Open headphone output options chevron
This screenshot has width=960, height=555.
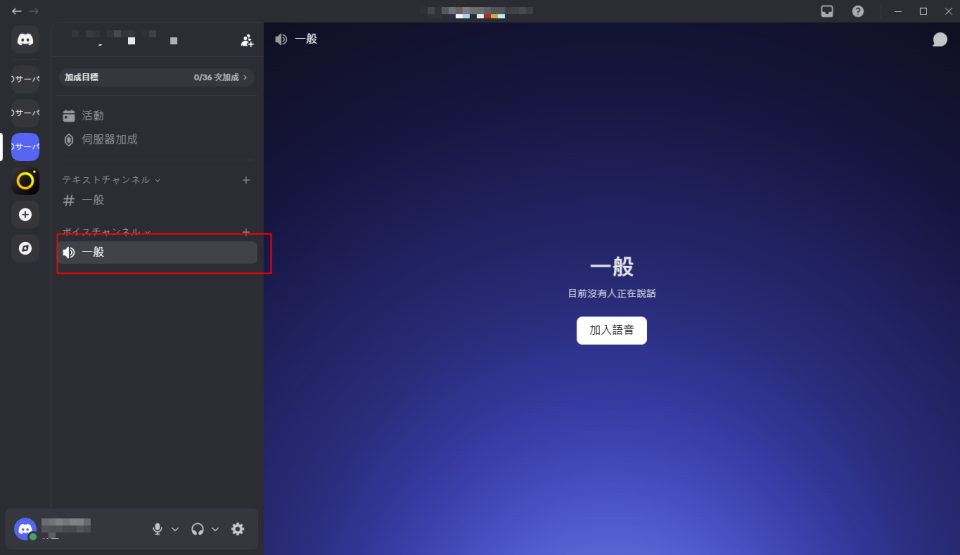click(x=215, y=529)
